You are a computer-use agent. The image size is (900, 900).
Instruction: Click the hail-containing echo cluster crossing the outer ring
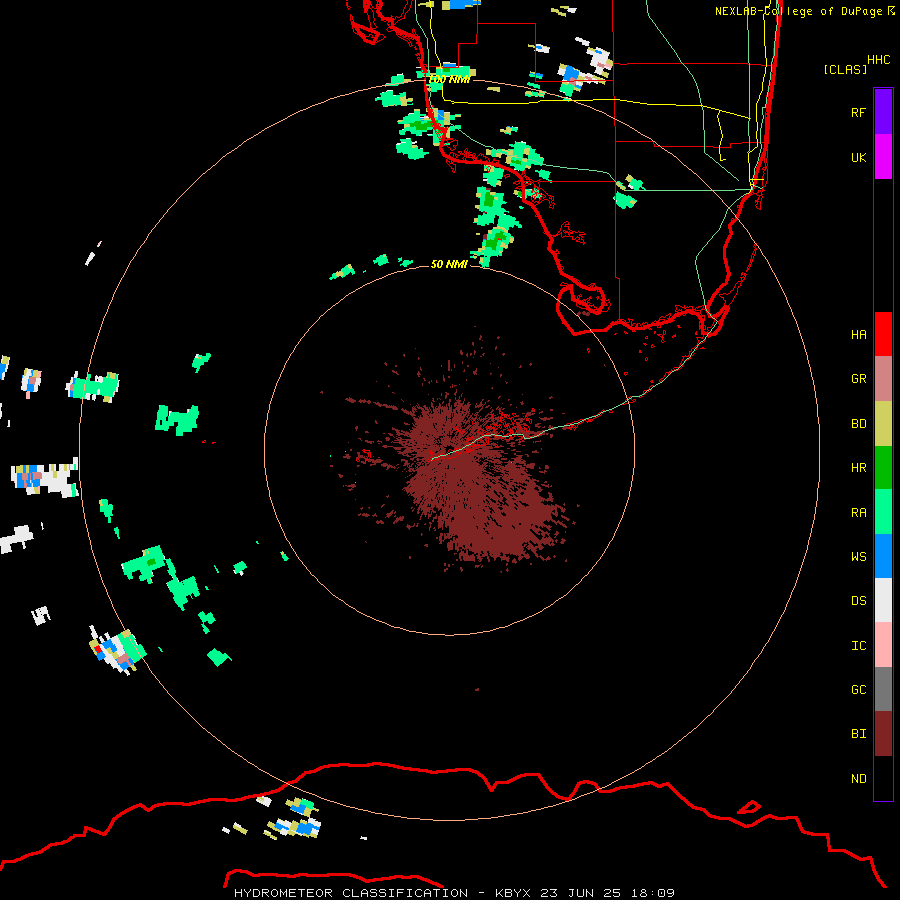[118, 651]
